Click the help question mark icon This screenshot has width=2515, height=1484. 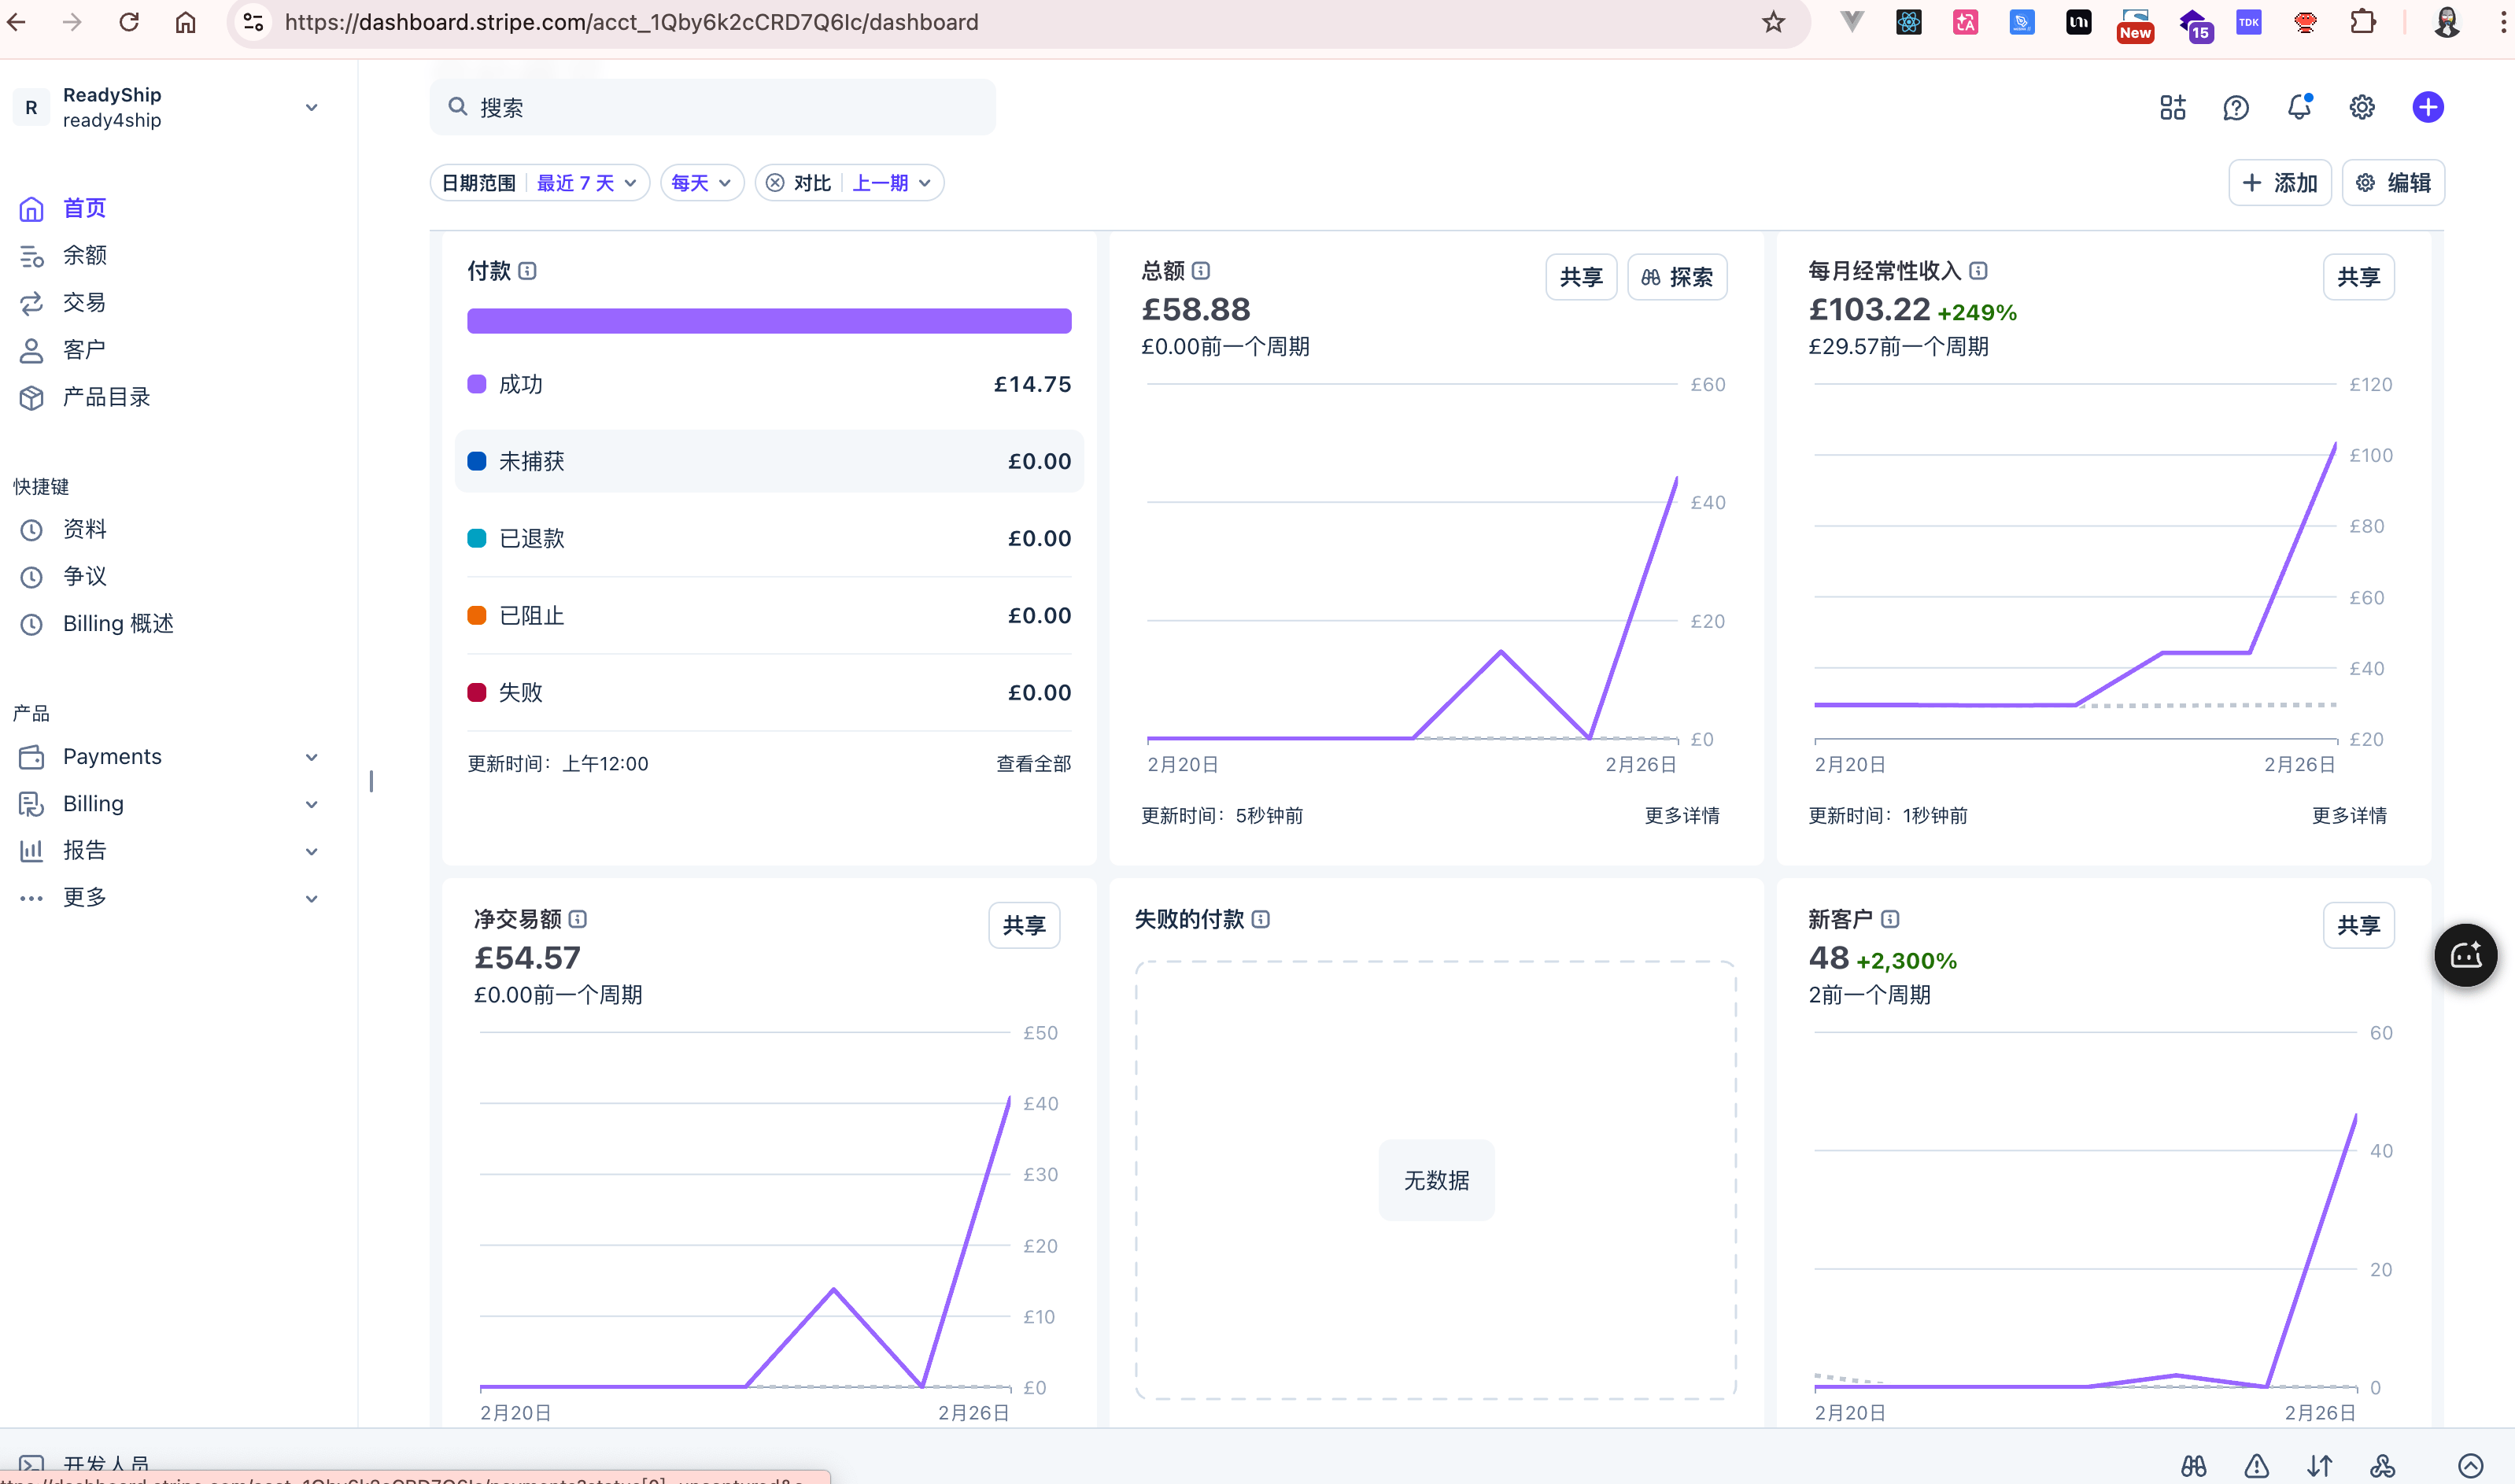[2236, 107]
